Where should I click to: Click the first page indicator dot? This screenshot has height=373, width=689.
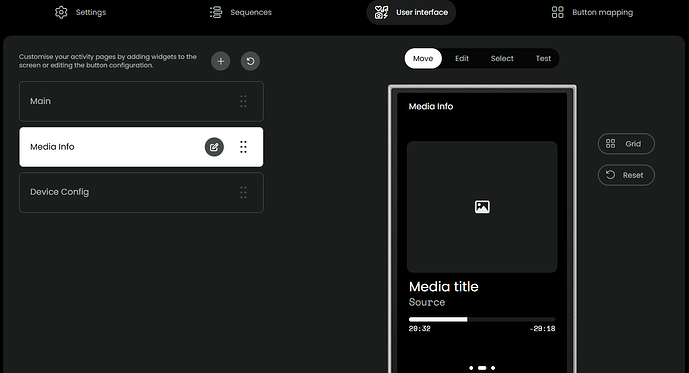(x=471, y=368)
